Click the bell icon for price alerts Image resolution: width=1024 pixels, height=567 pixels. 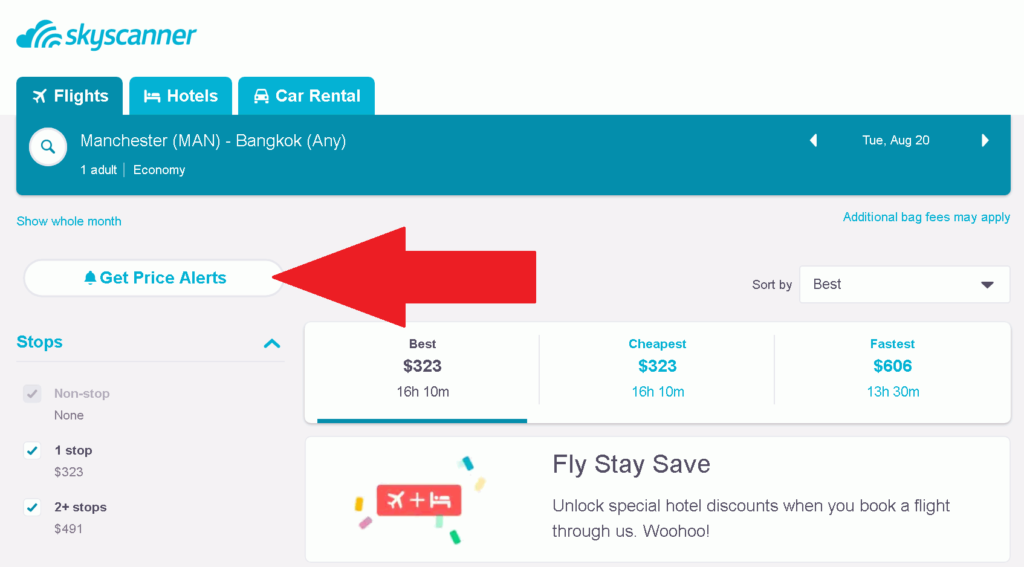[x=91, y=278]
